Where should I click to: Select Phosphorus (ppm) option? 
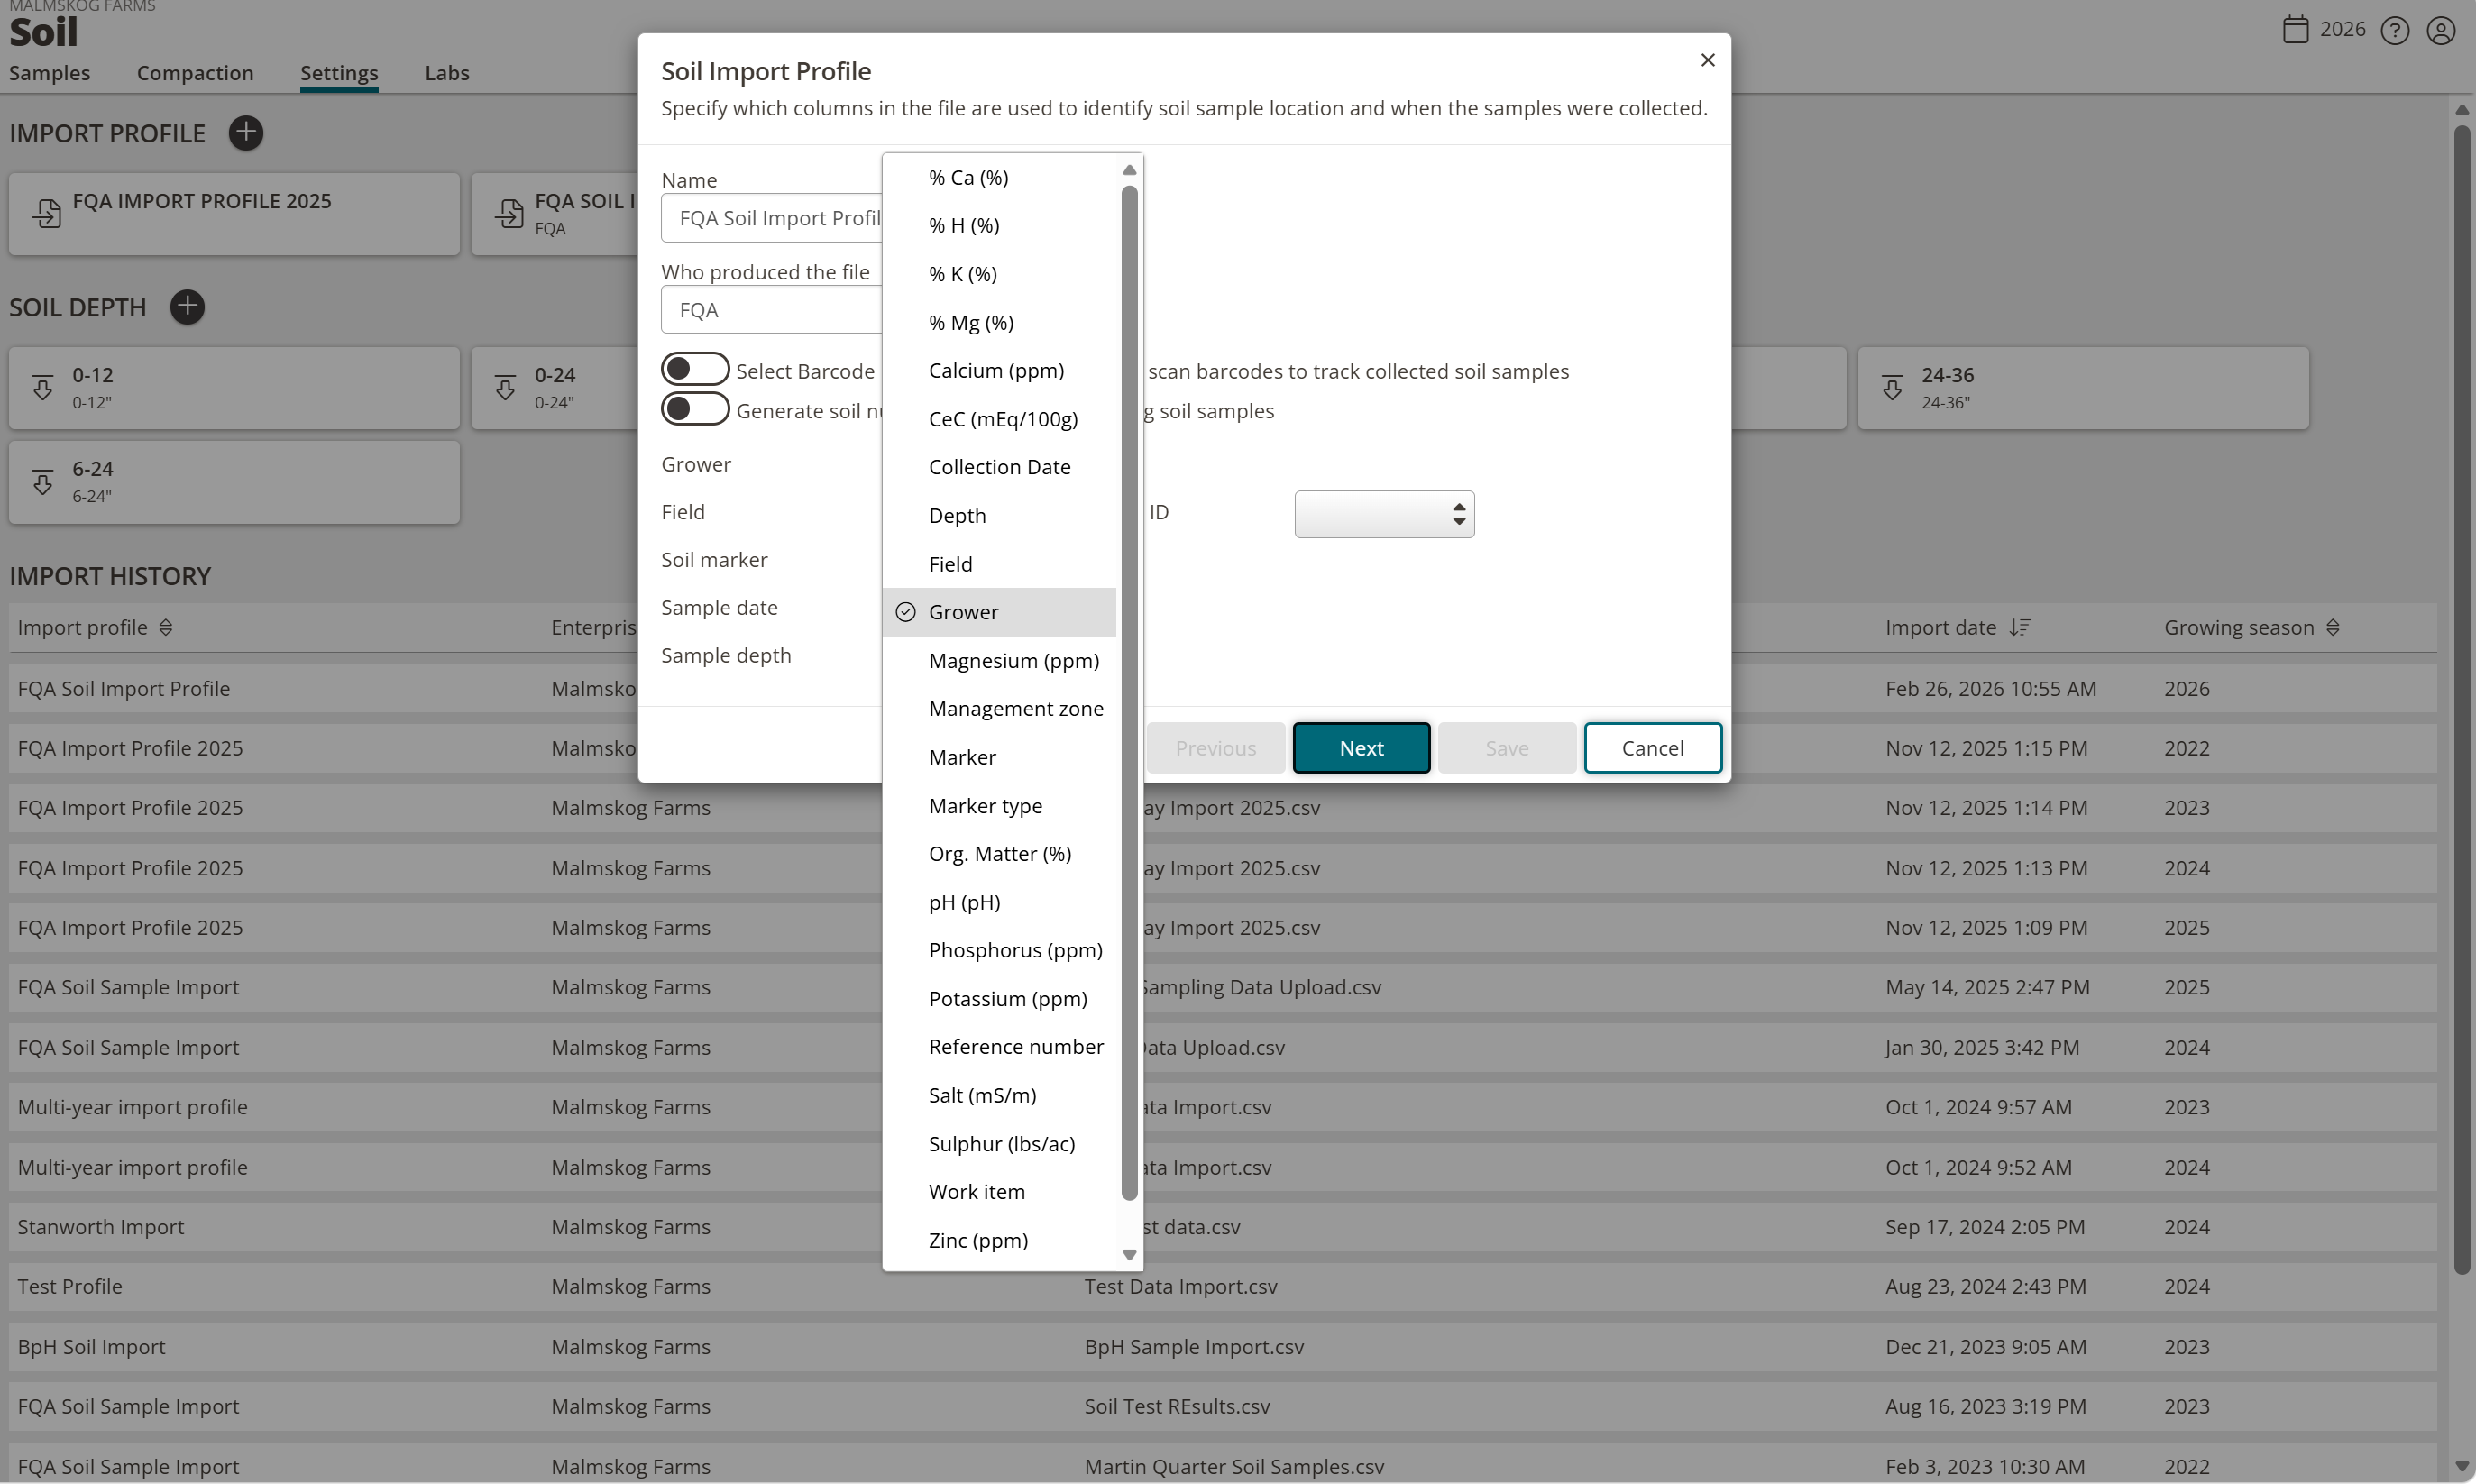pos(999,950)
